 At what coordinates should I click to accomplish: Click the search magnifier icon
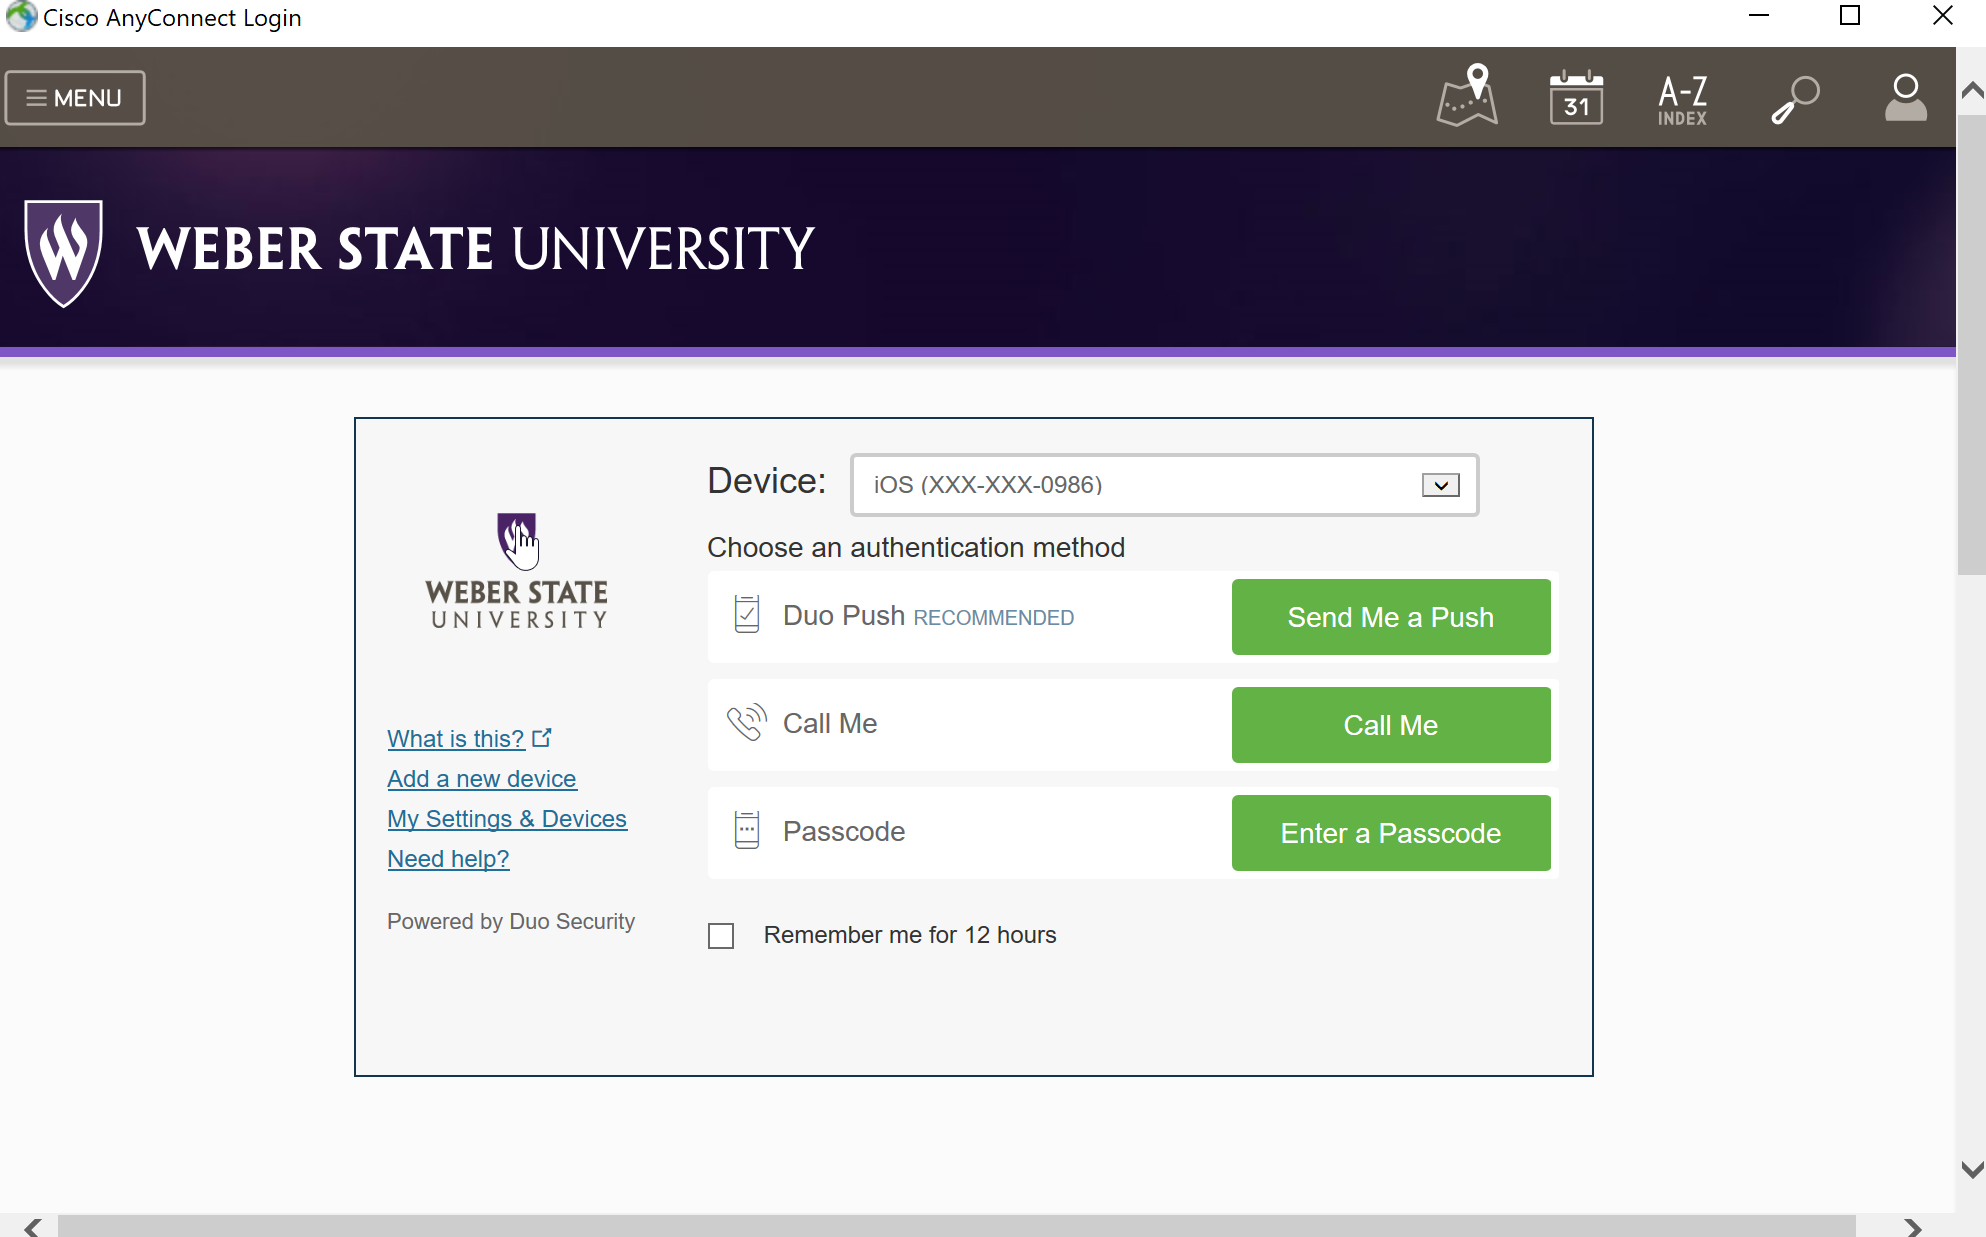point(1795,99)
